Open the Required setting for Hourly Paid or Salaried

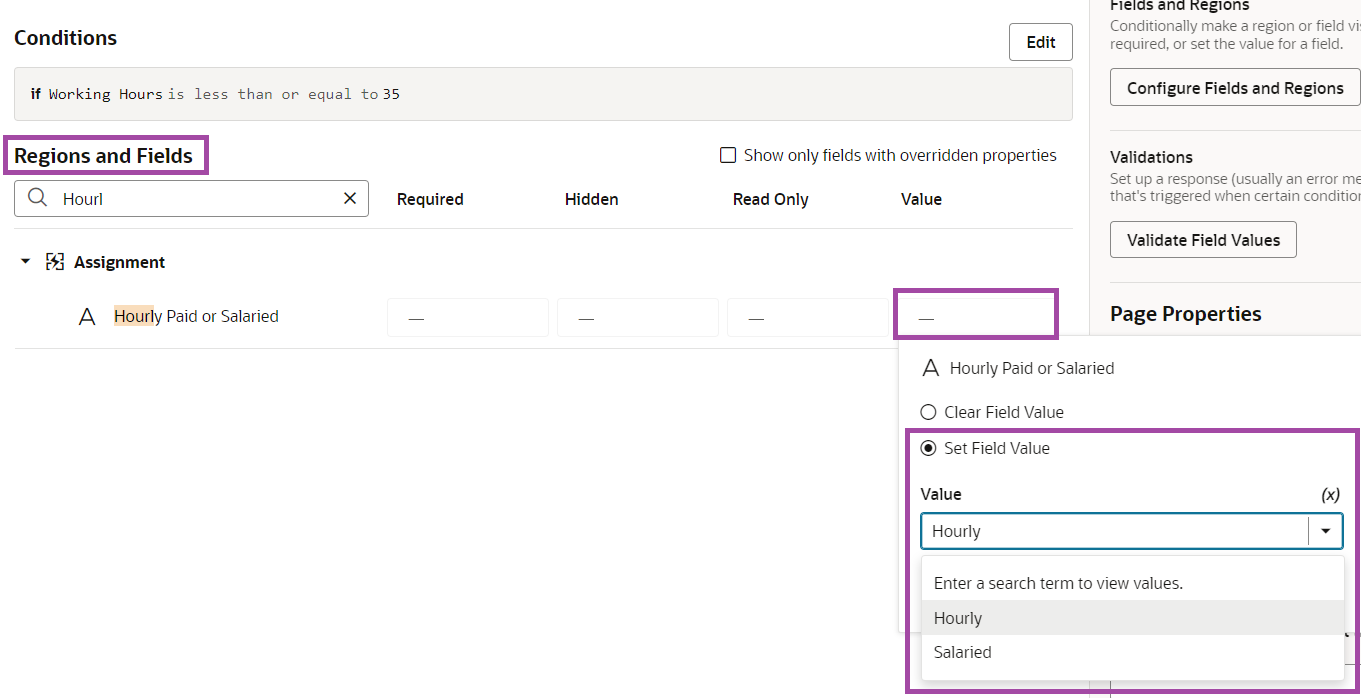tap(467, 318)
